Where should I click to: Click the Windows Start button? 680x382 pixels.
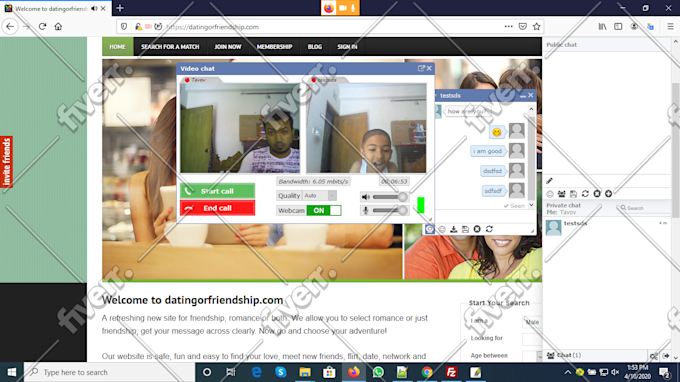click(12, 372)
